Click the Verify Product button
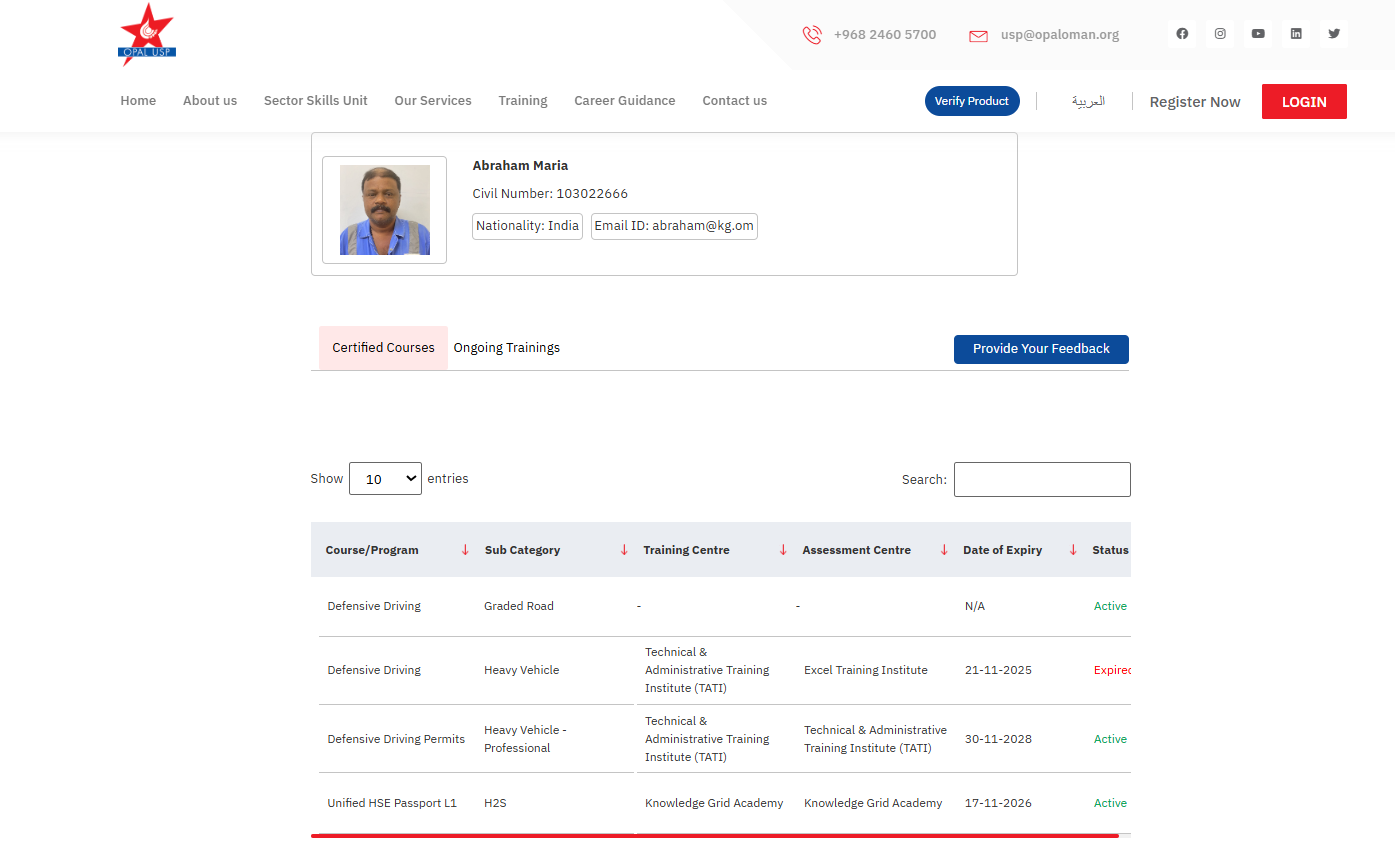The height and width of the screenshot is (845, 1395). (x=972, y=101)
